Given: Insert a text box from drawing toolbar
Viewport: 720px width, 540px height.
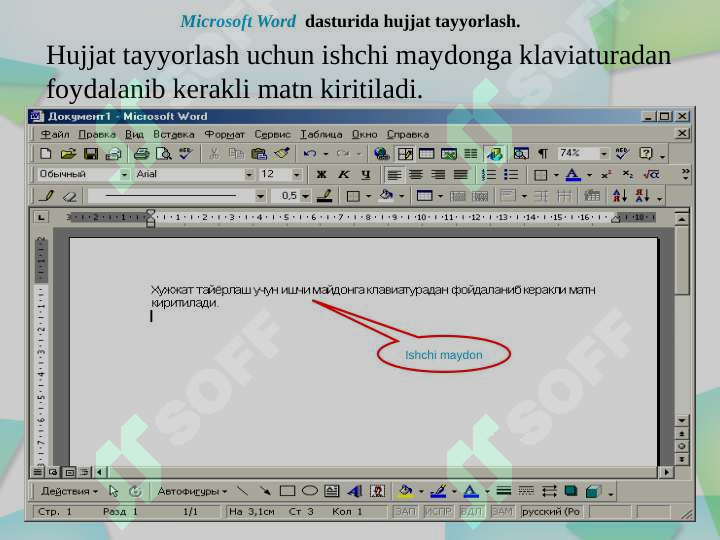Looking at the screenshot, I should pyautogui.click(x=332, y=491).
